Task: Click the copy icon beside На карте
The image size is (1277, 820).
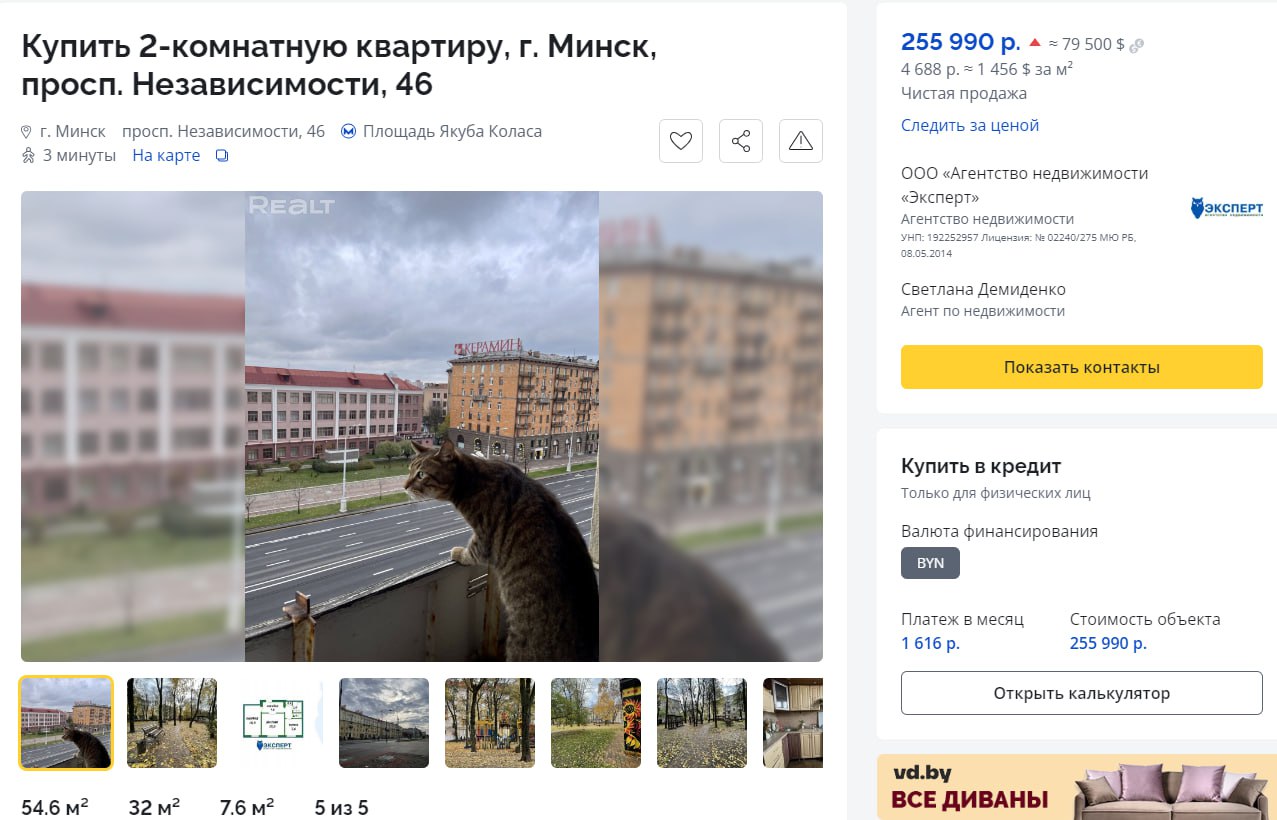Action: point(222,156)
